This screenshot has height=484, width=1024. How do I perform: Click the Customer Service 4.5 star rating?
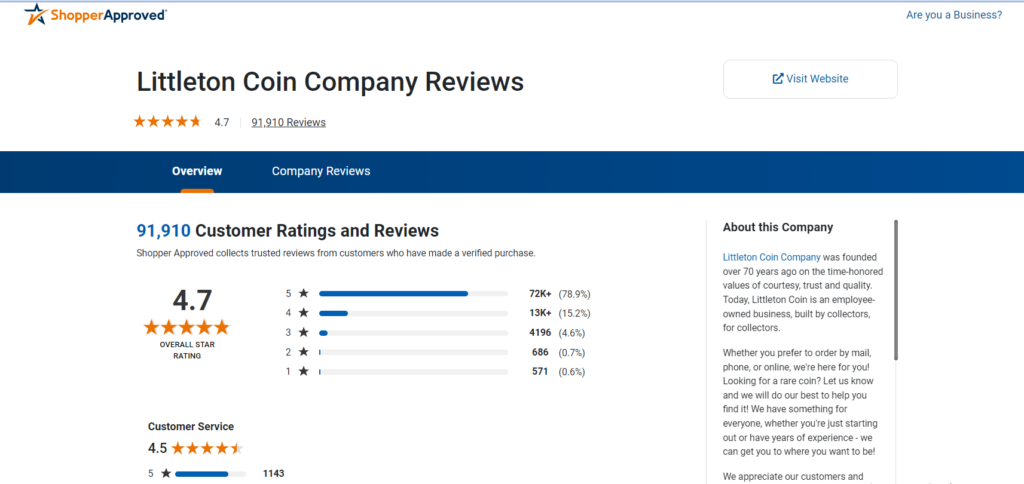207,448
